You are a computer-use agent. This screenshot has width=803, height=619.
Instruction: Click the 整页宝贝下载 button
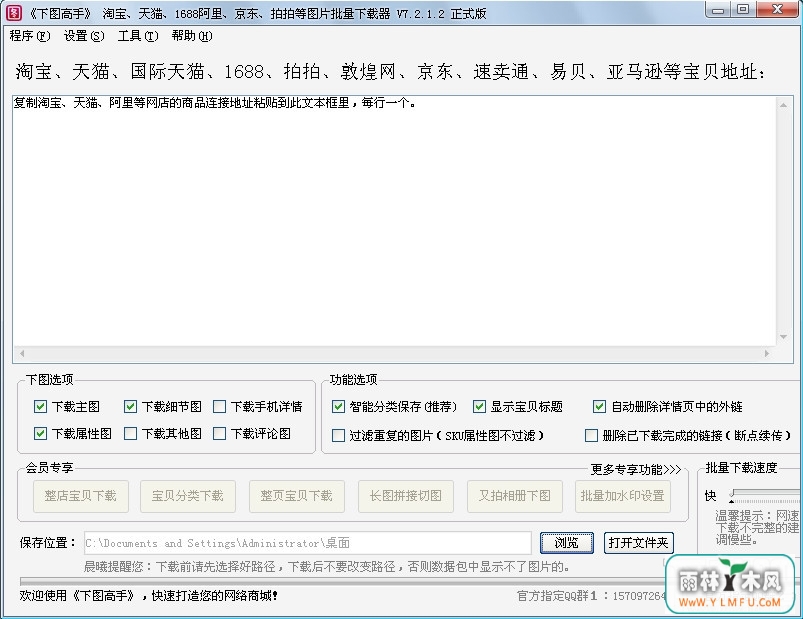coord(297,496)
